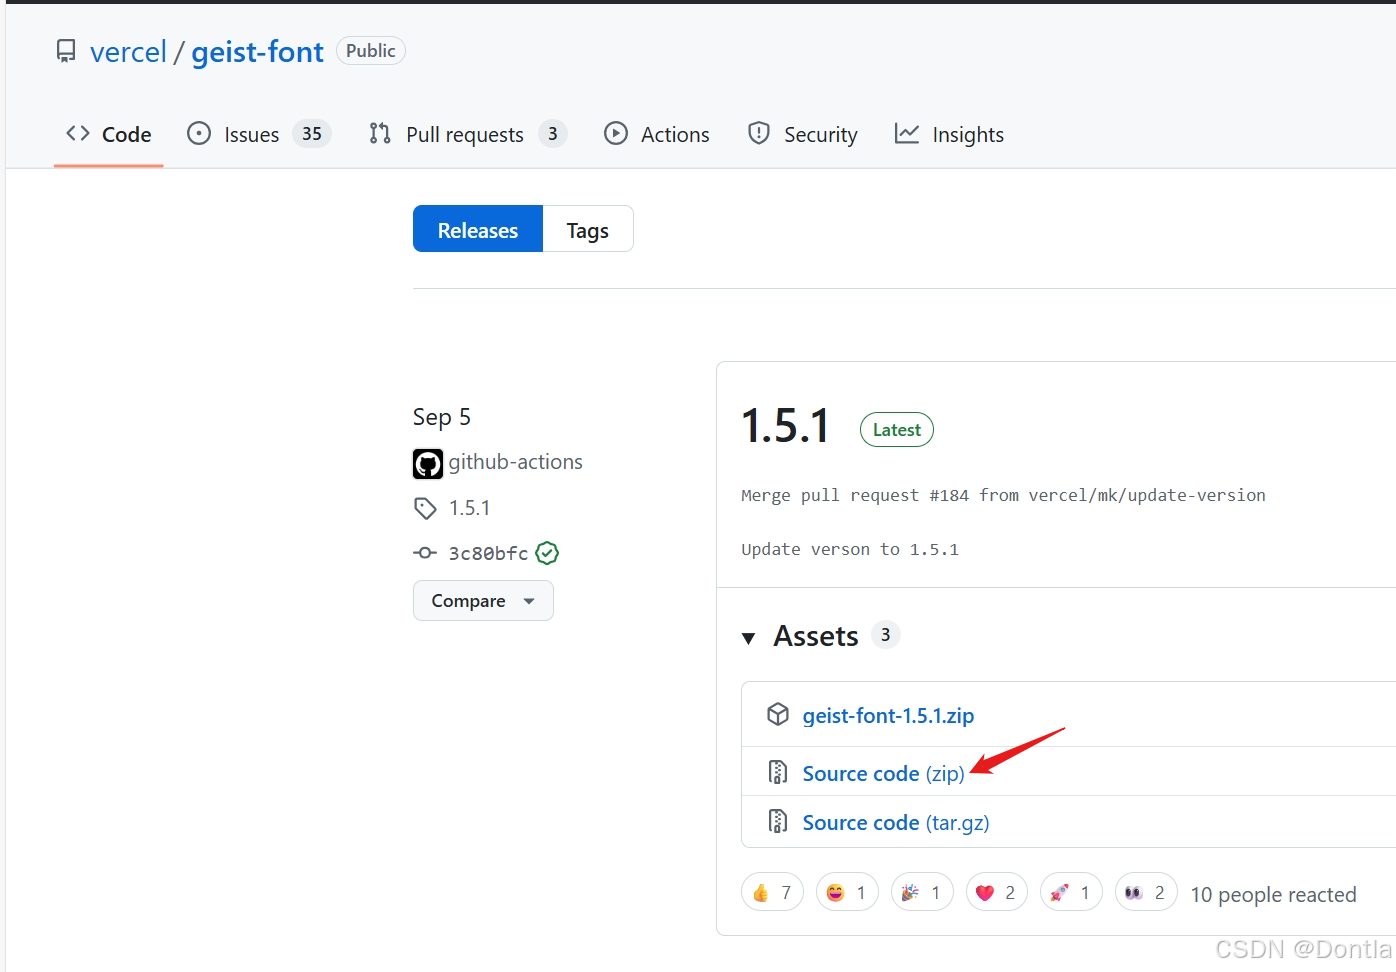Screen dimensions: 1396x972
Task: Select the Releases button
Action: click(x=478, y=229)
